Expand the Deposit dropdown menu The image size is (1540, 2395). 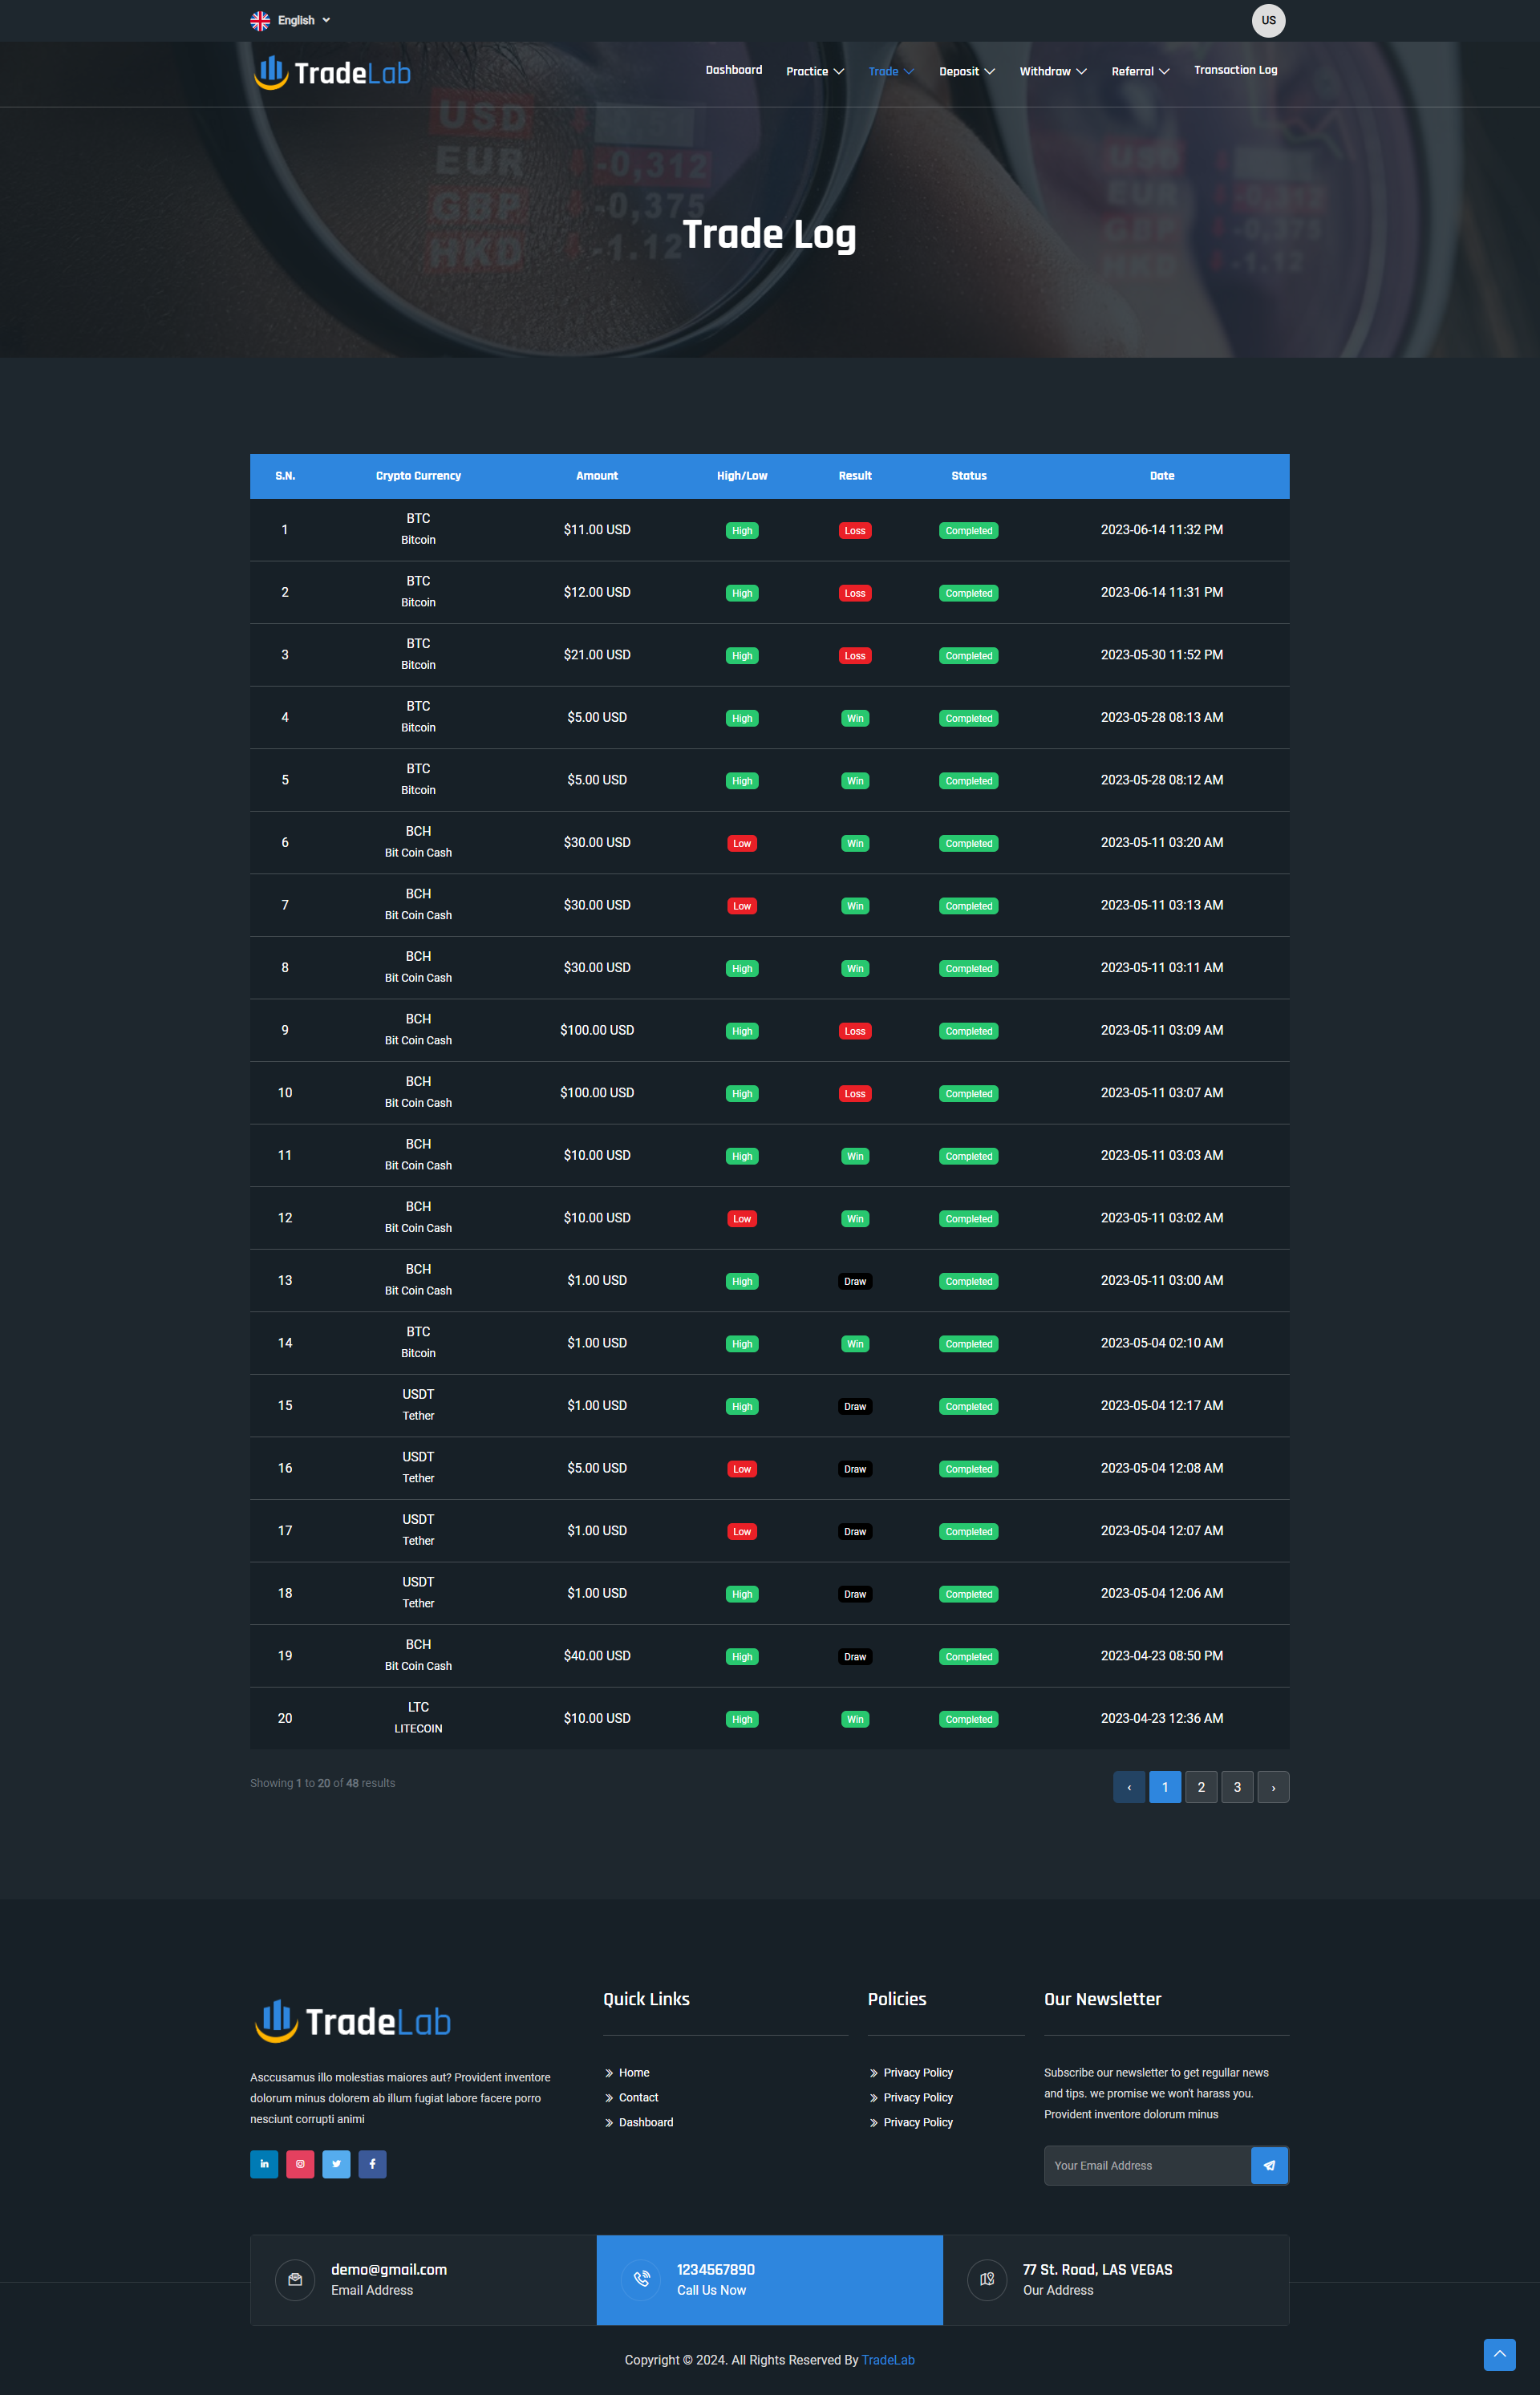point(966,71)
